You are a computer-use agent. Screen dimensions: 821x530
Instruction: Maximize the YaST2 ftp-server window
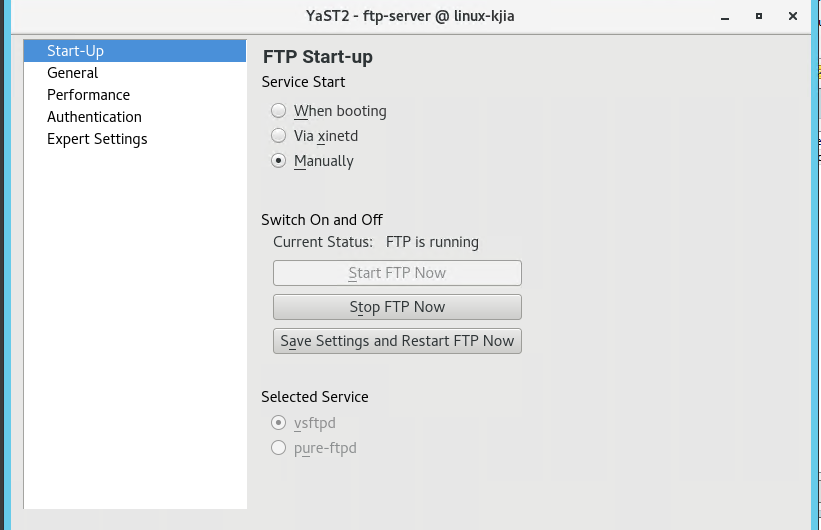point(759,16)
